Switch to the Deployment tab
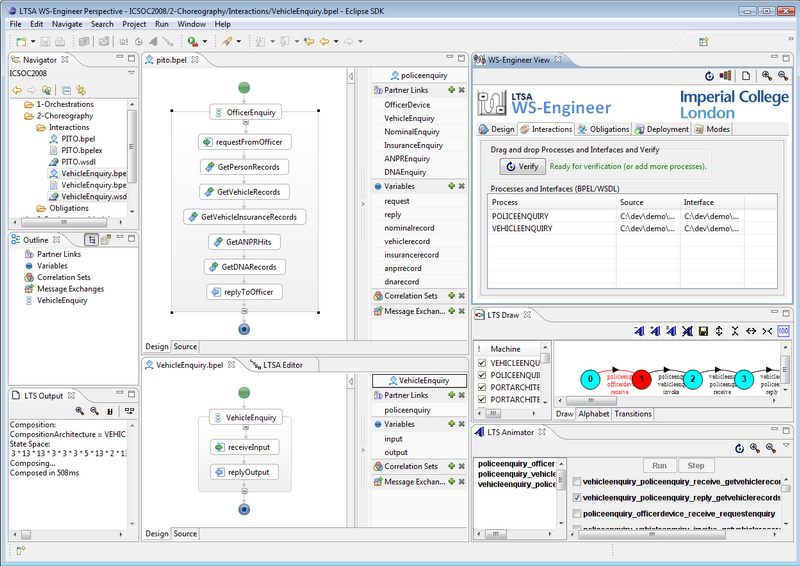 [x=661, y=129]
